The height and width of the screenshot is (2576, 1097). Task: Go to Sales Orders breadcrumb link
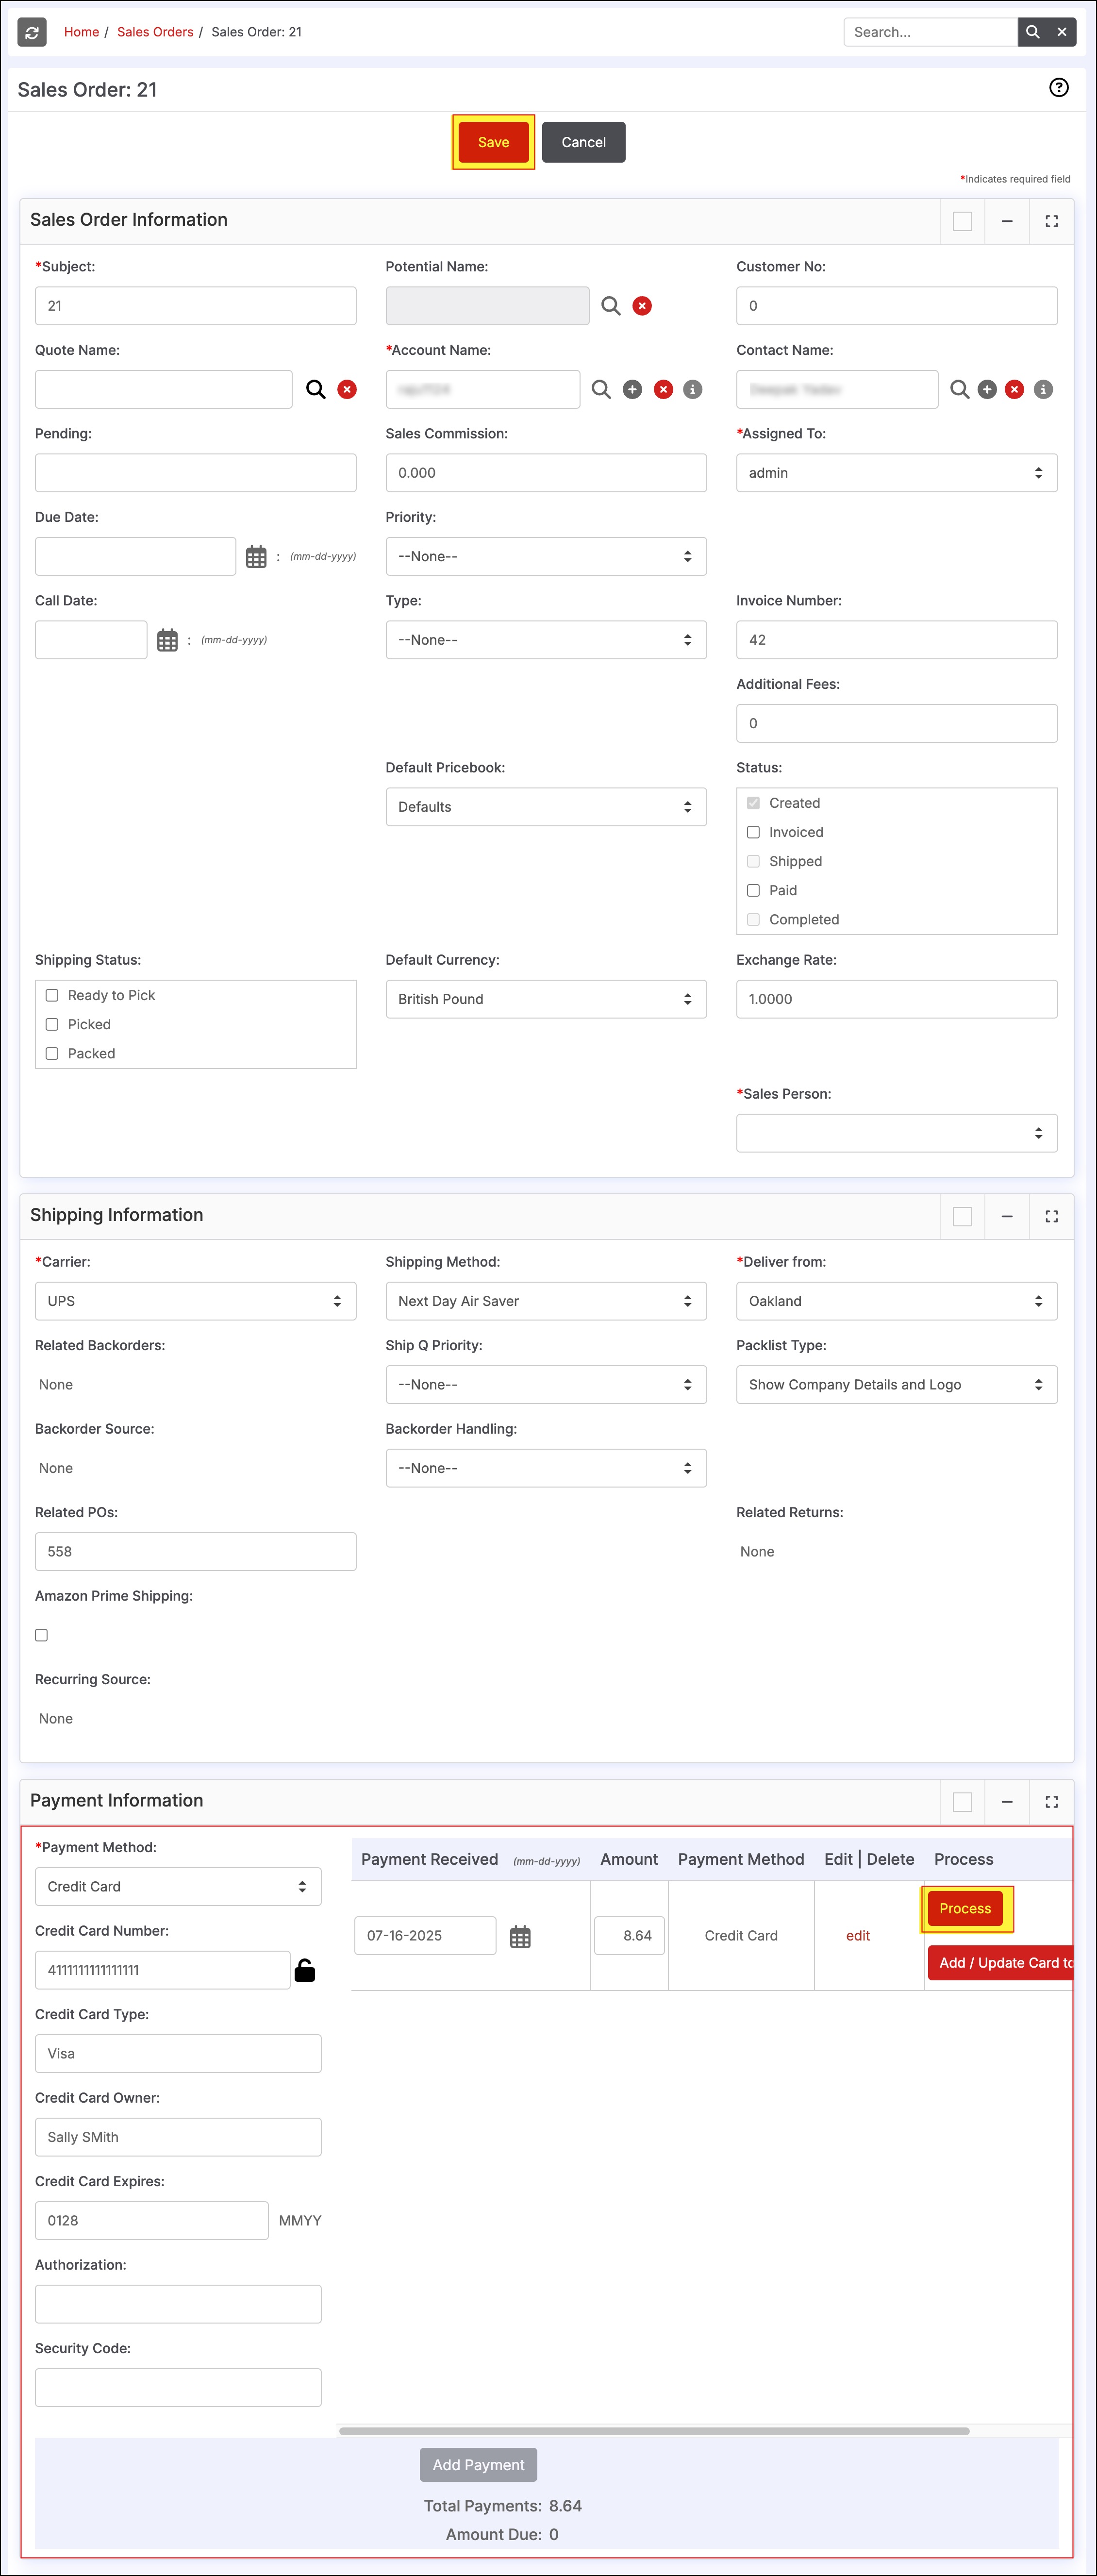(x=155, y=32)
